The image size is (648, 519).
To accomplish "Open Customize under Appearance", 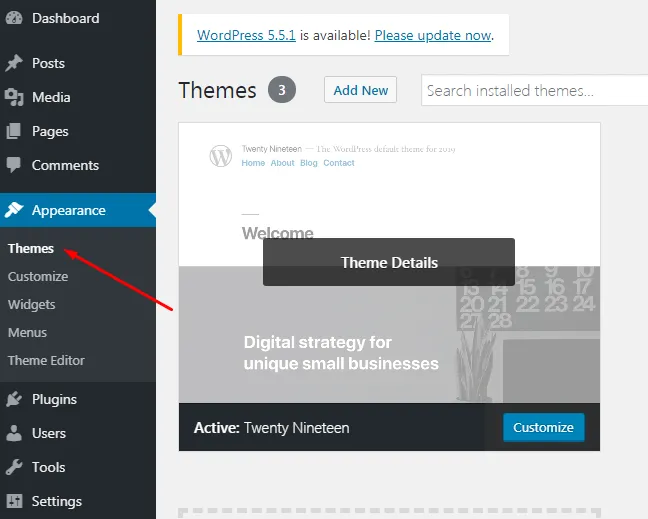I will click(x=38, y=276).
